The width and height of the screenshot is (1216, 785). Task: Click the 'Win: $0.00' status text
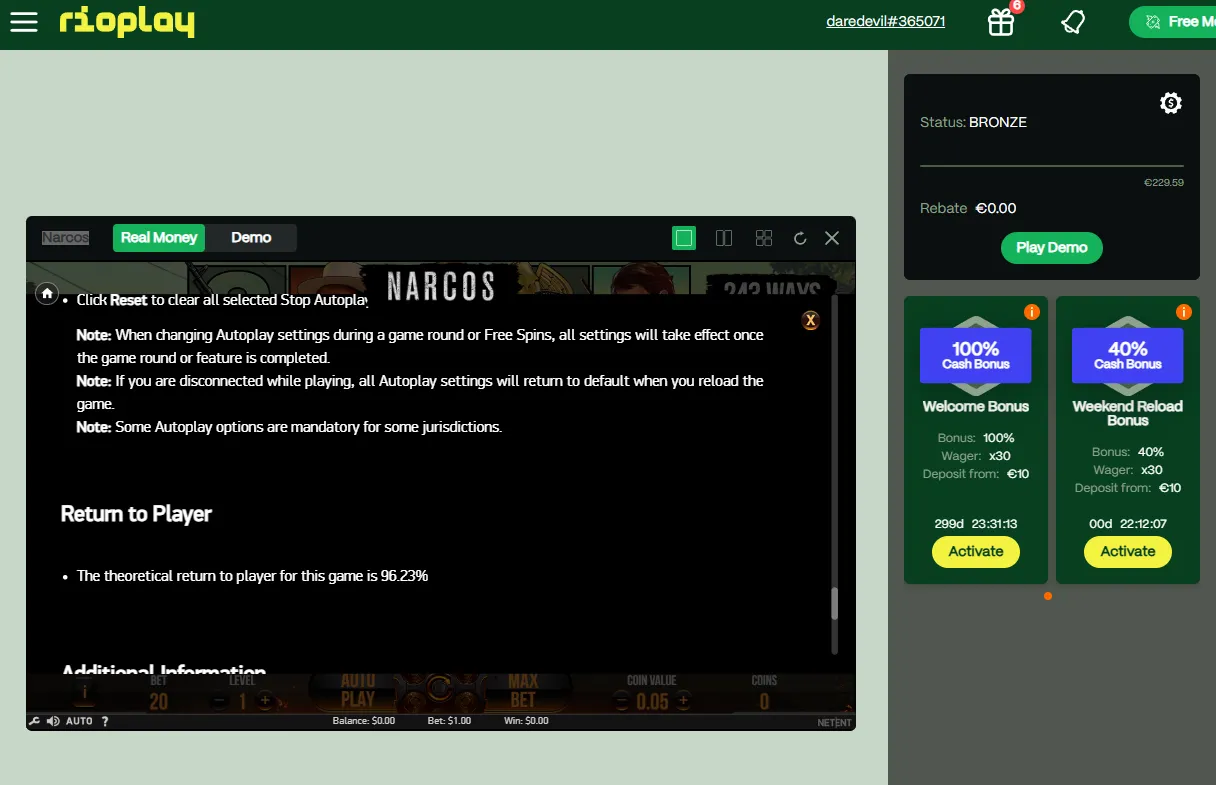(x=526, y=721)
